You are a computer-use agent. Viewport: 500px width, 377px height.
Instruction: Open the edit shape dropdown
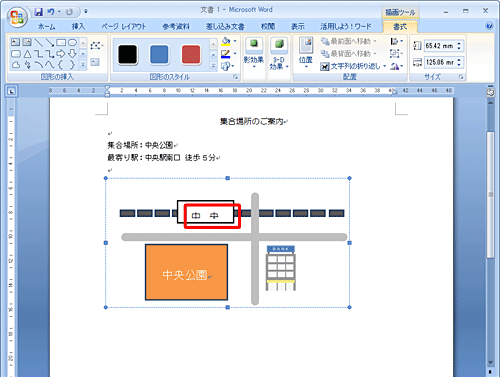pyautogui.click(x=97, y=45)
